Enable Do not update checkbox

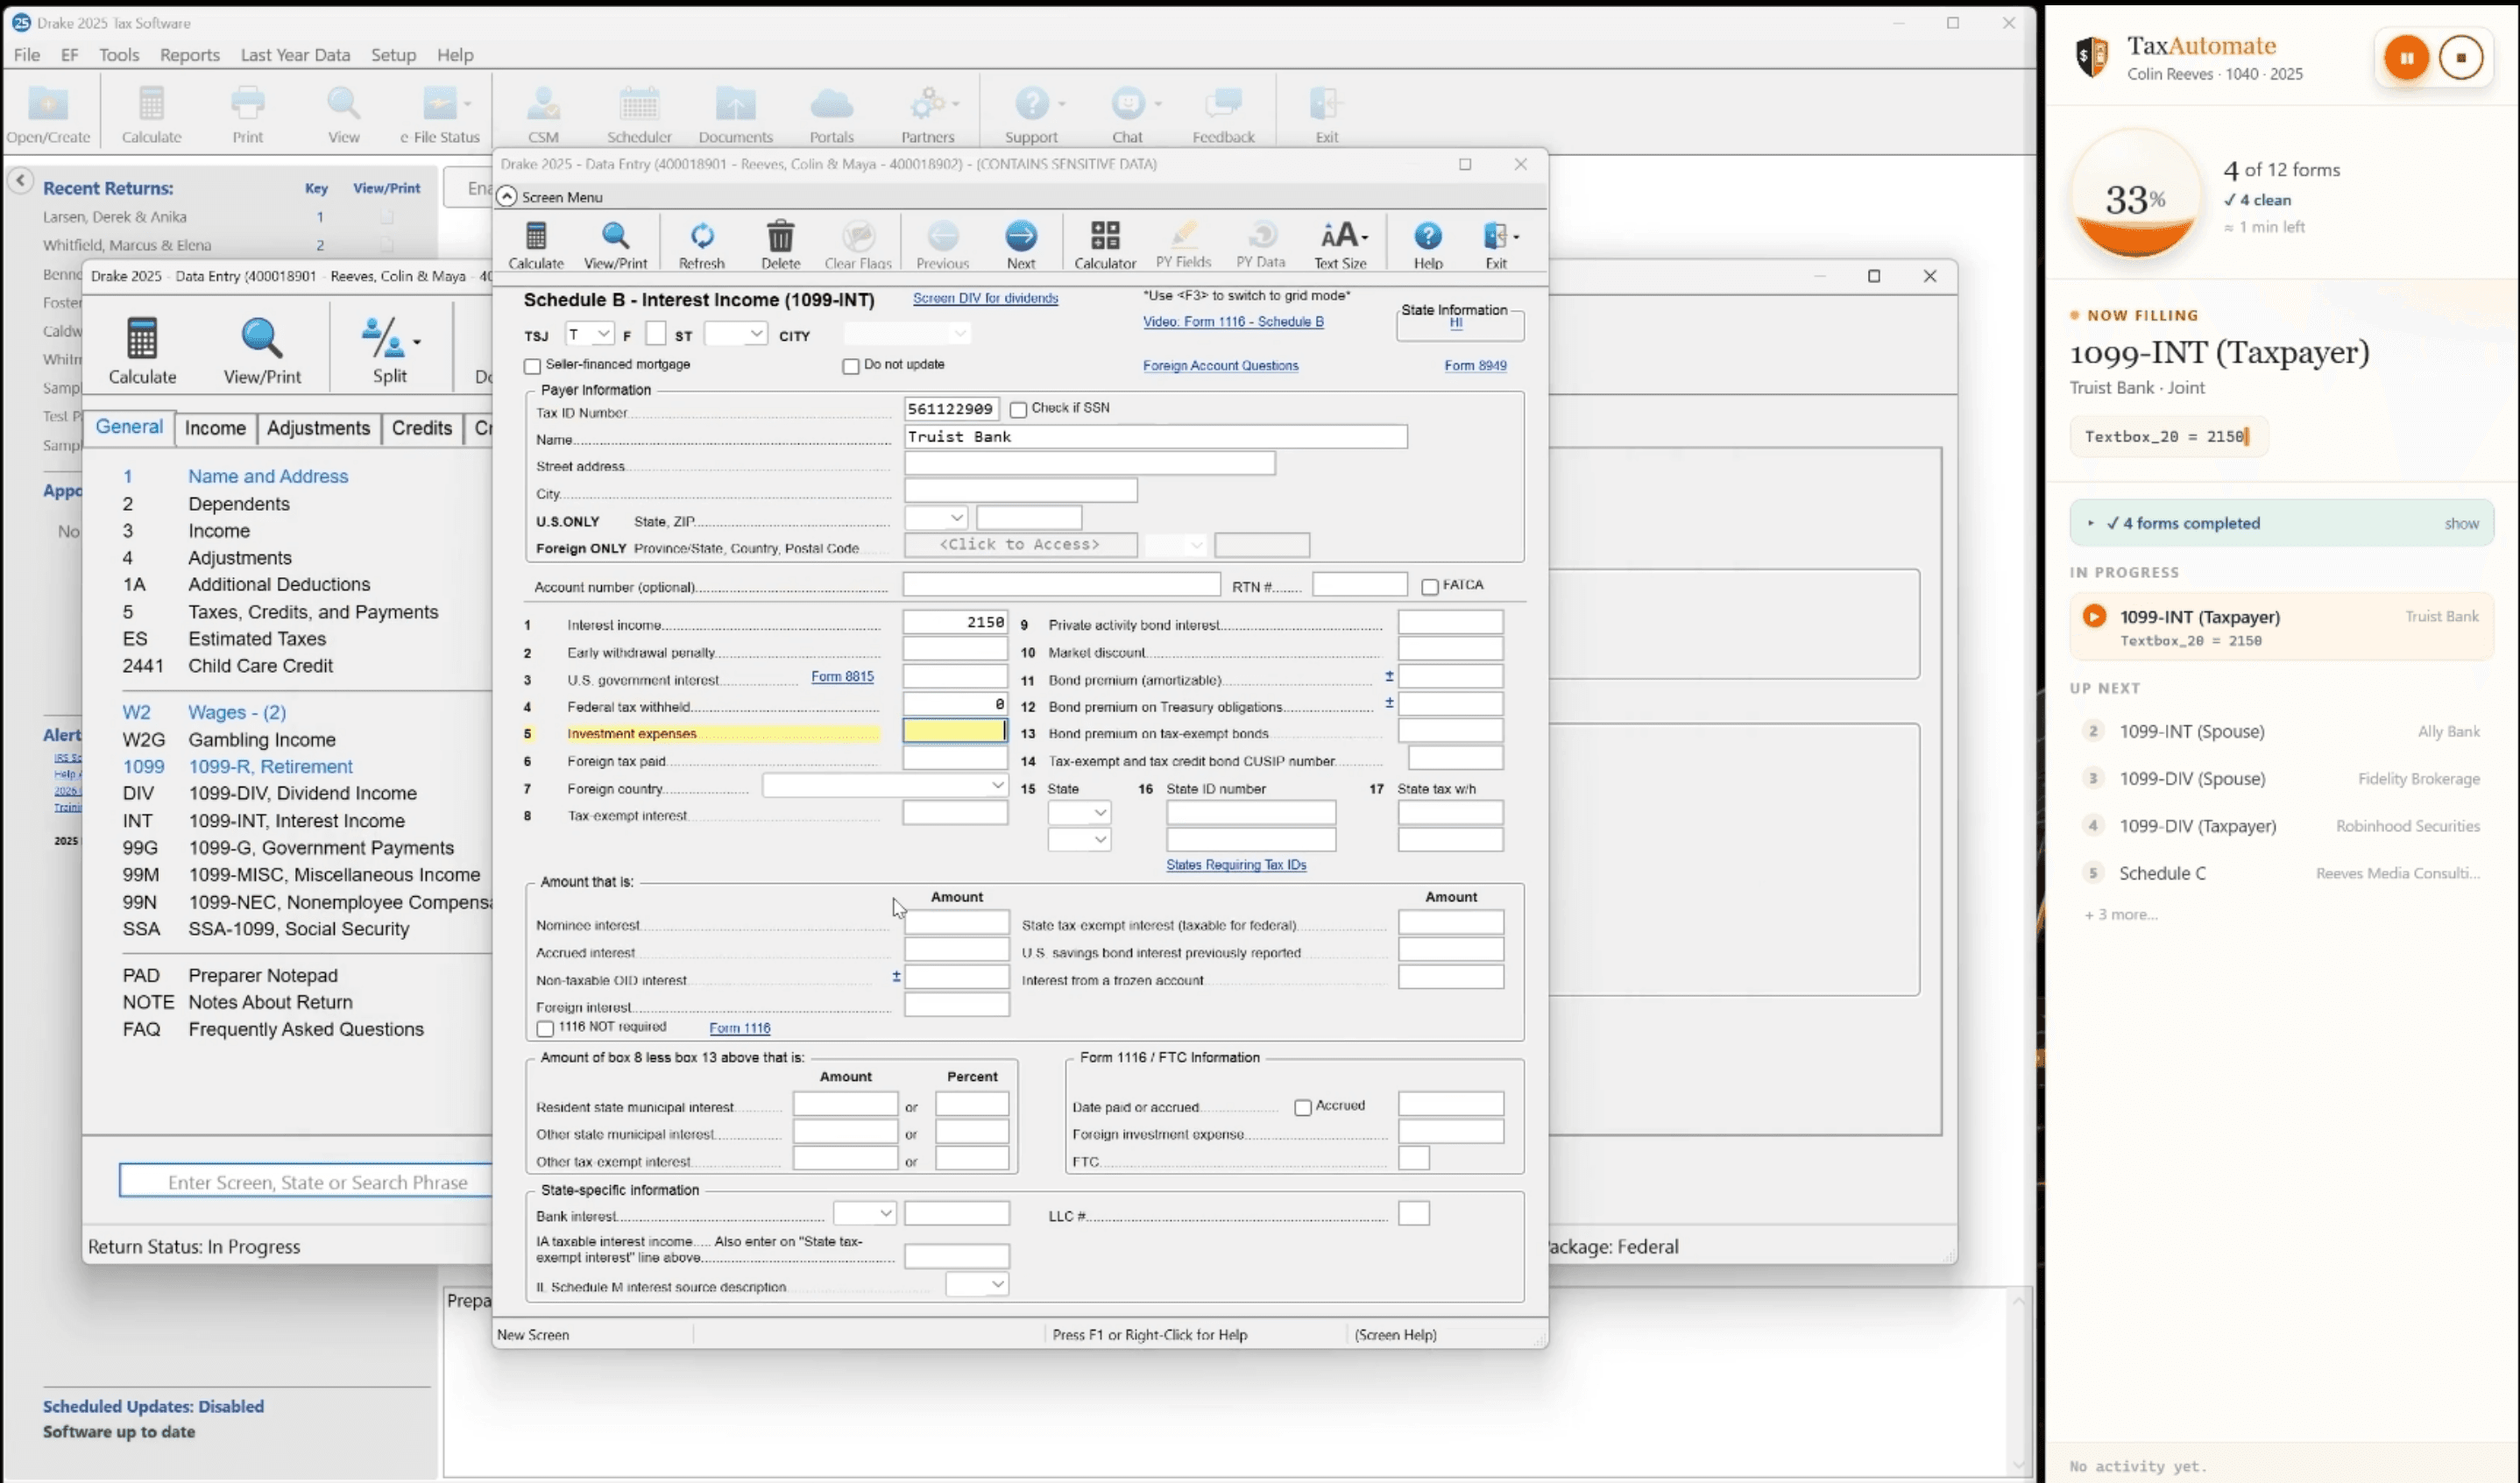850,366
